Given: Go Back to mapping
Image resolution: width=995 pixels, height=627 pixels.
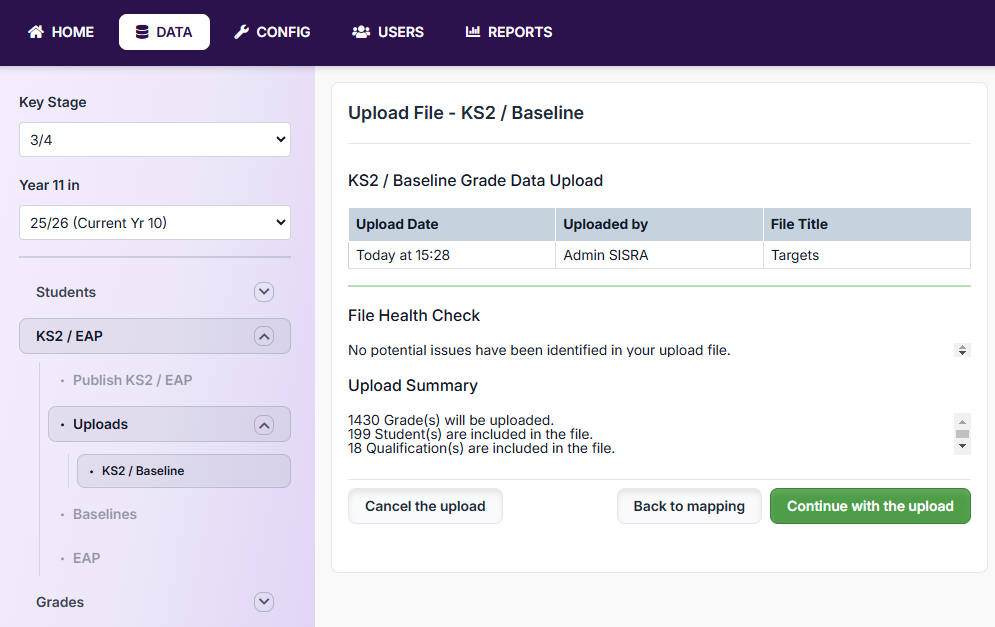Looking at the screenshot, I should (x=689, y=506).
